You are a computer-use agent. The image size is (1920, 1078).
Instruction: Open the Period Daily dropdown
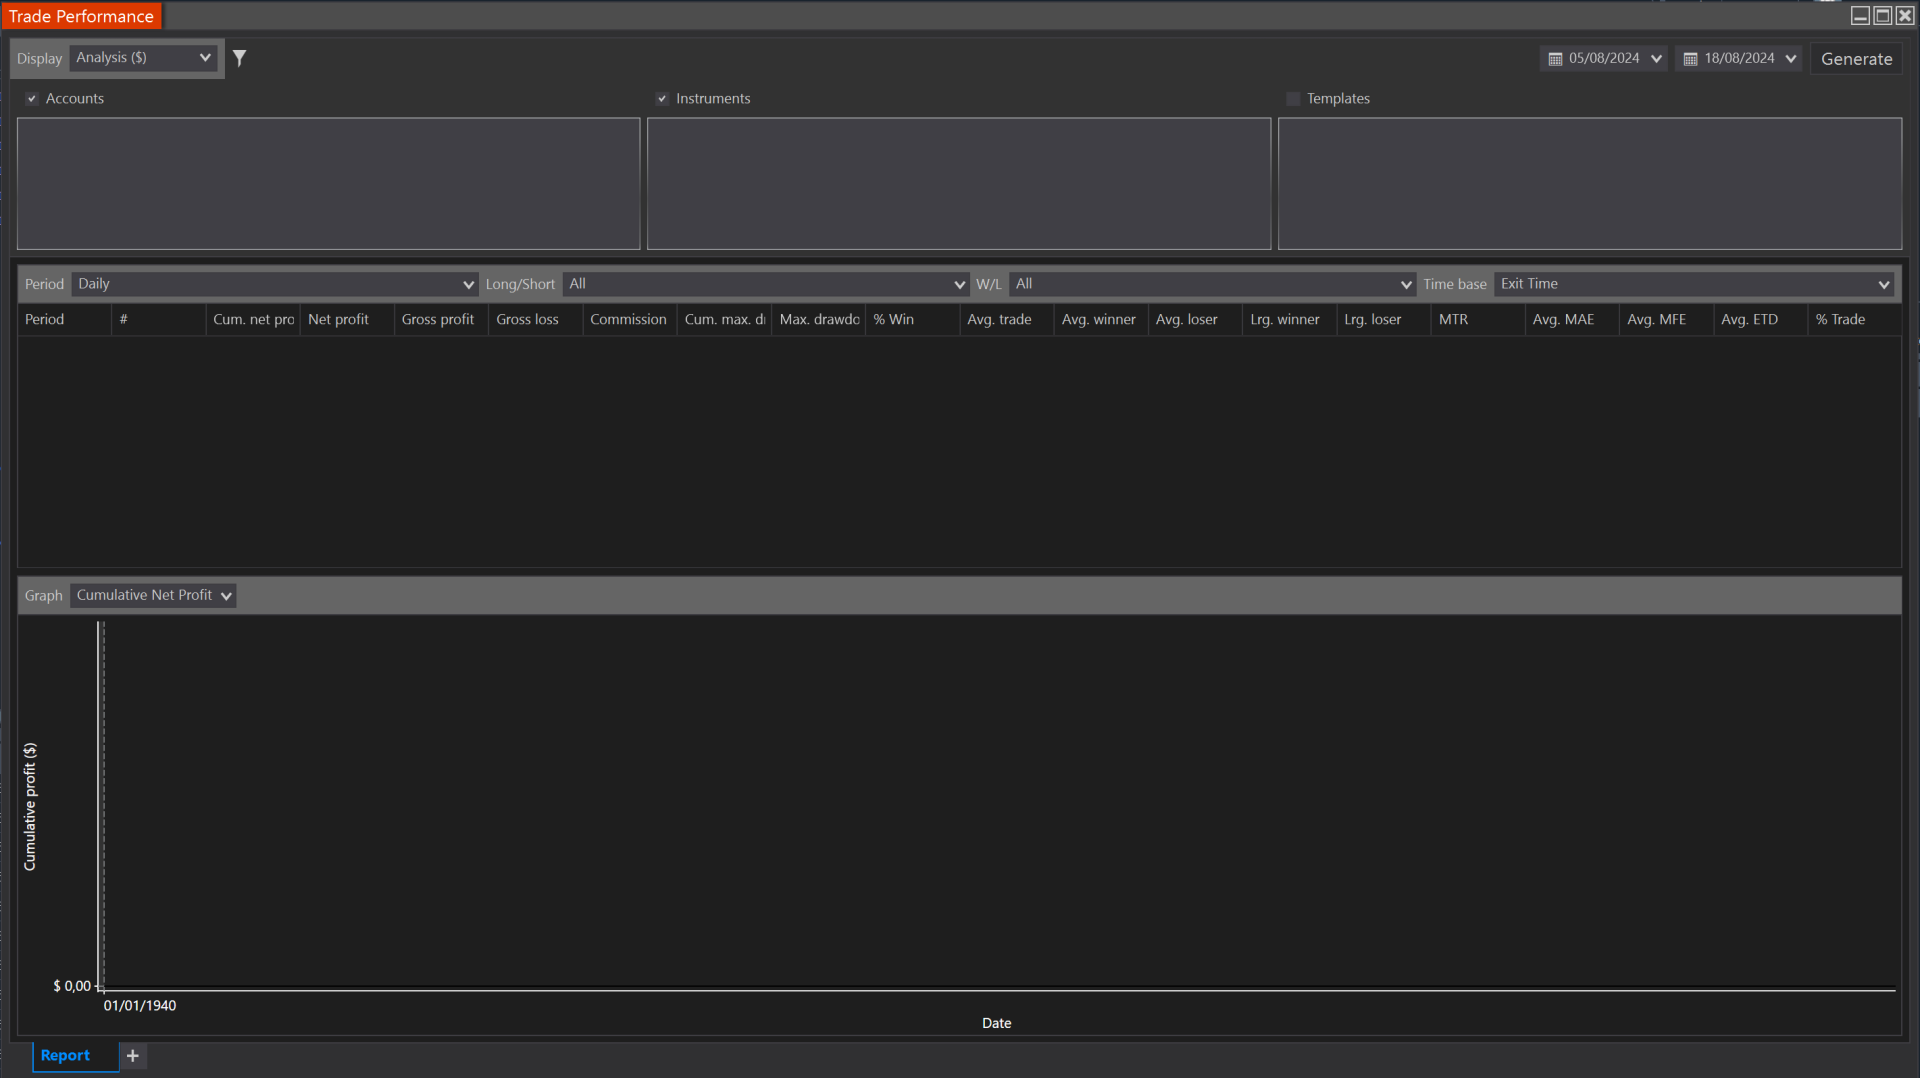pyautogui.click(x=275, y=284)
